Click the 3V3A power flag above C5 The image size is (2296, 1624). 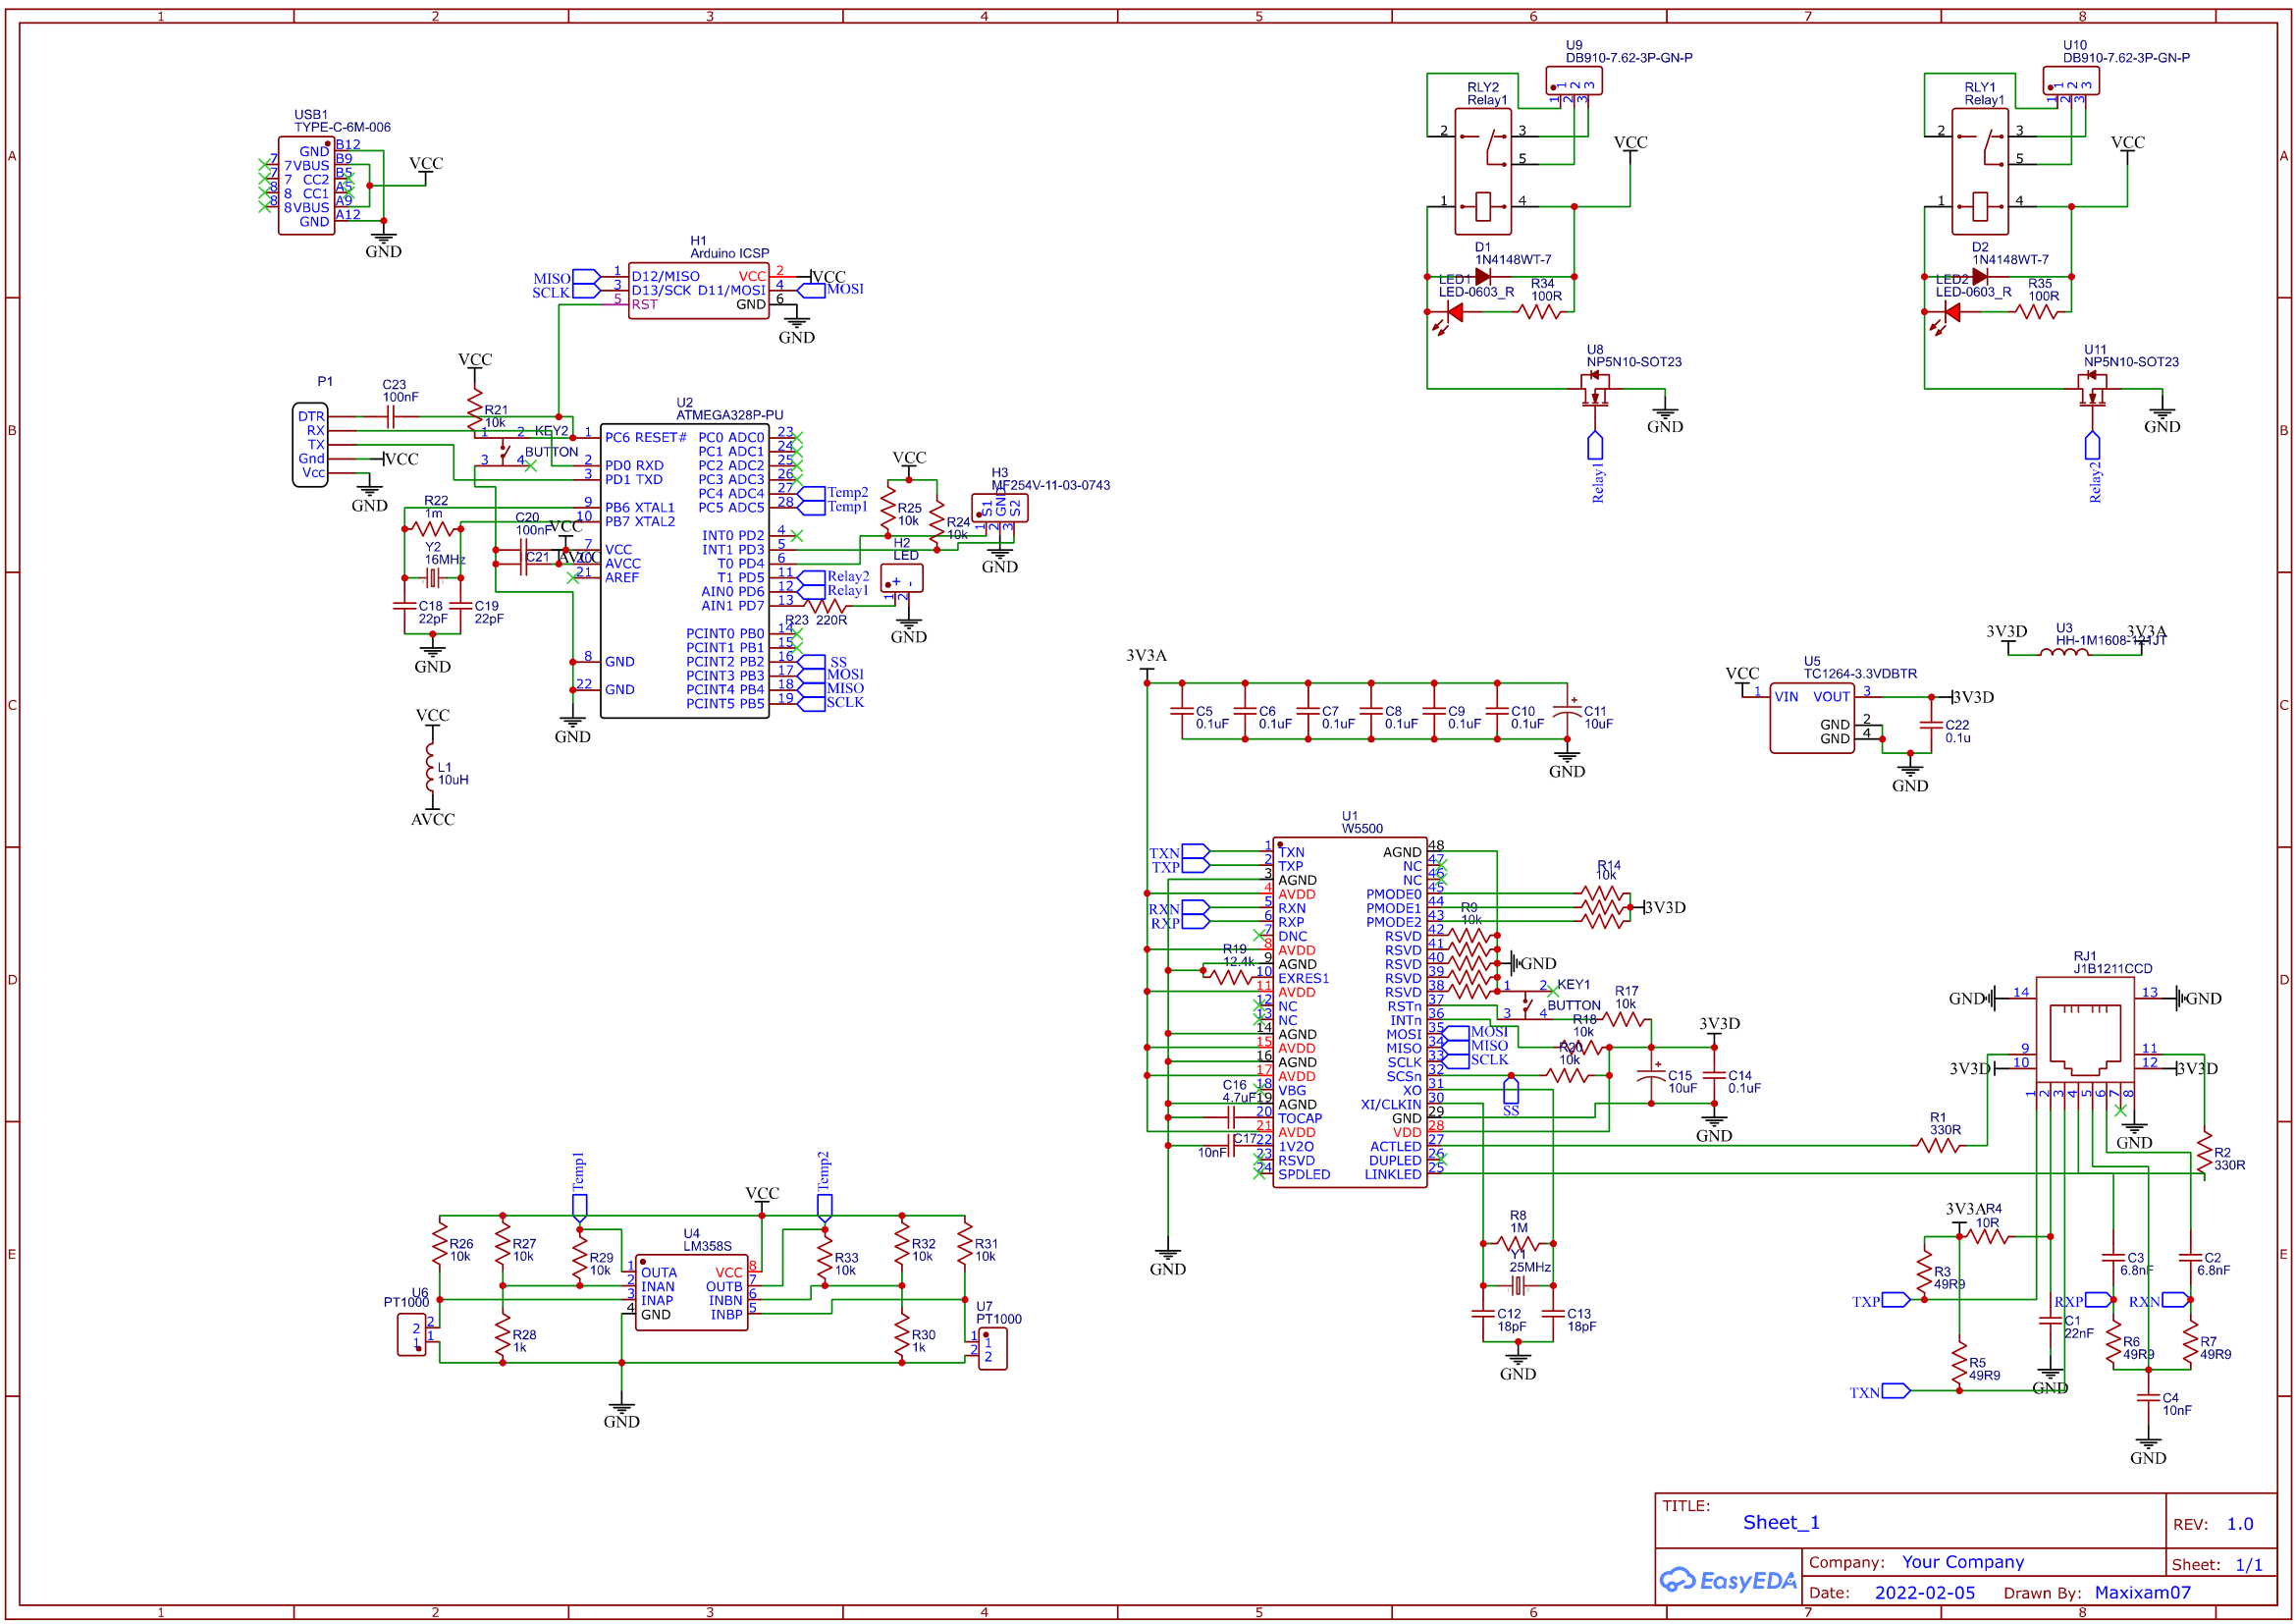[x=1146, y=662]
